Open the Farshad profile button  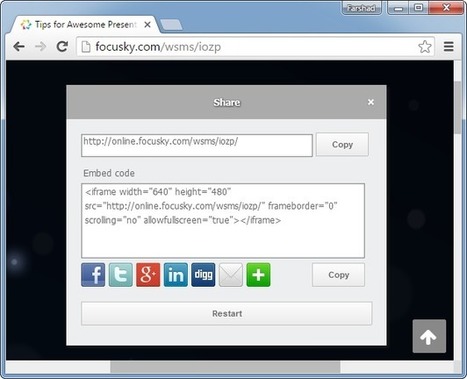(x=361, y=8)
